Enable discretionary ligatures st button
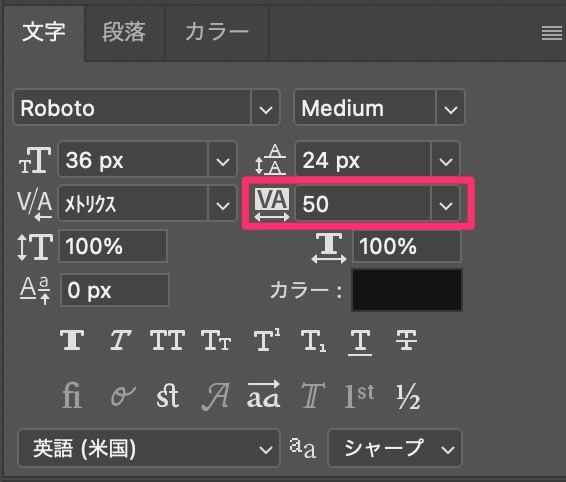This screenshot has width=566, height=482. pyautogui.click(x=167, y=396)
